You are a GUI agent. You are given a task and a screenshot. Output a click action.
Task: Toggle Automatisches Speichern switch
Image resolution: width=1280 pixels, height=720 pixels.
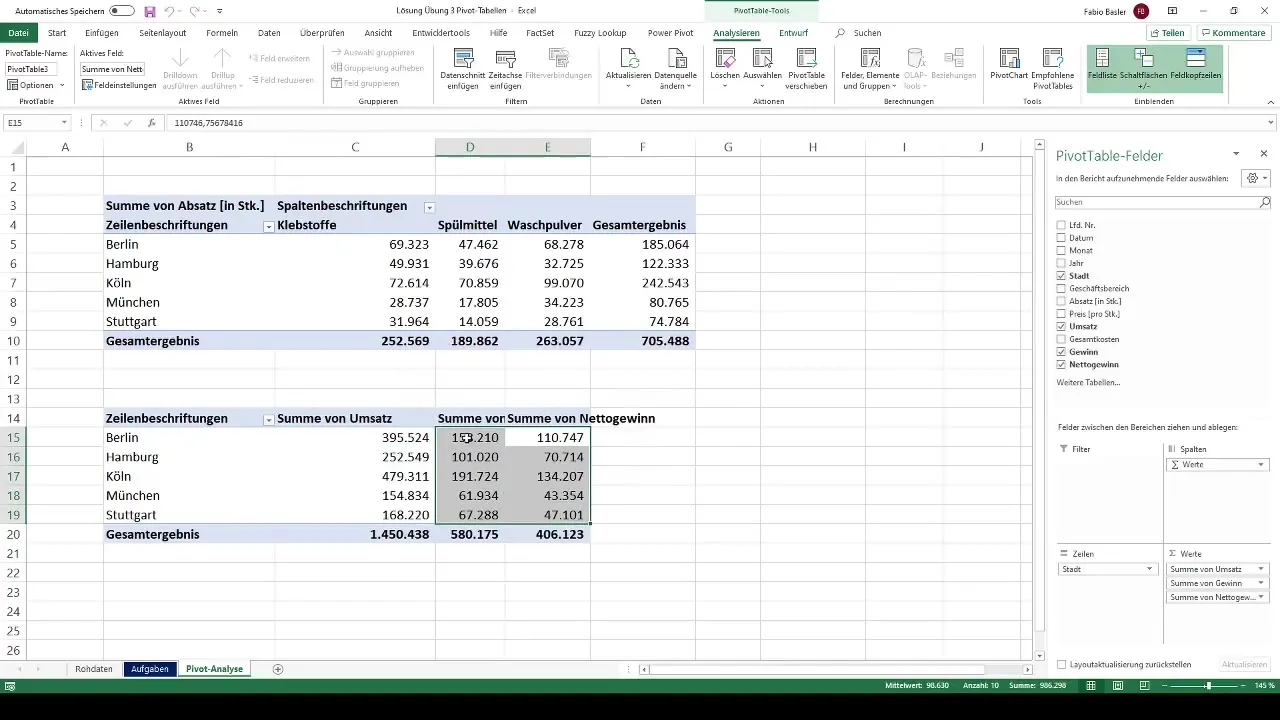(123, 11)
